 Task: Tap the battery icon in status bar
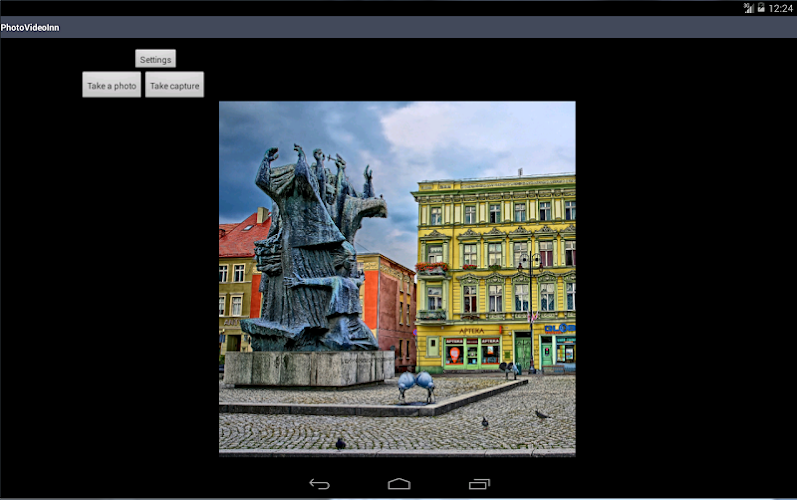pyautogui.click(x=761, y=7)
